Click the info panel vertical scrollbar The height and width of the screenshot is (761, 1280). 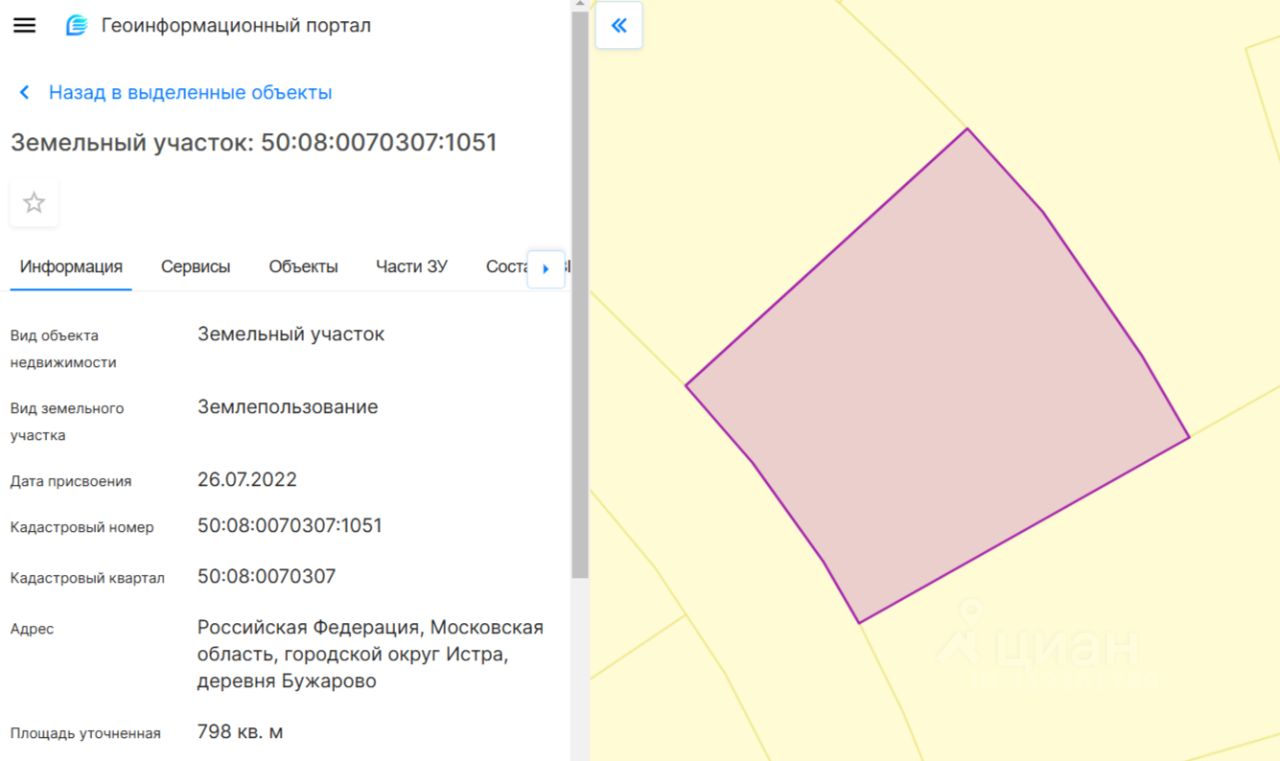point(579,300)
